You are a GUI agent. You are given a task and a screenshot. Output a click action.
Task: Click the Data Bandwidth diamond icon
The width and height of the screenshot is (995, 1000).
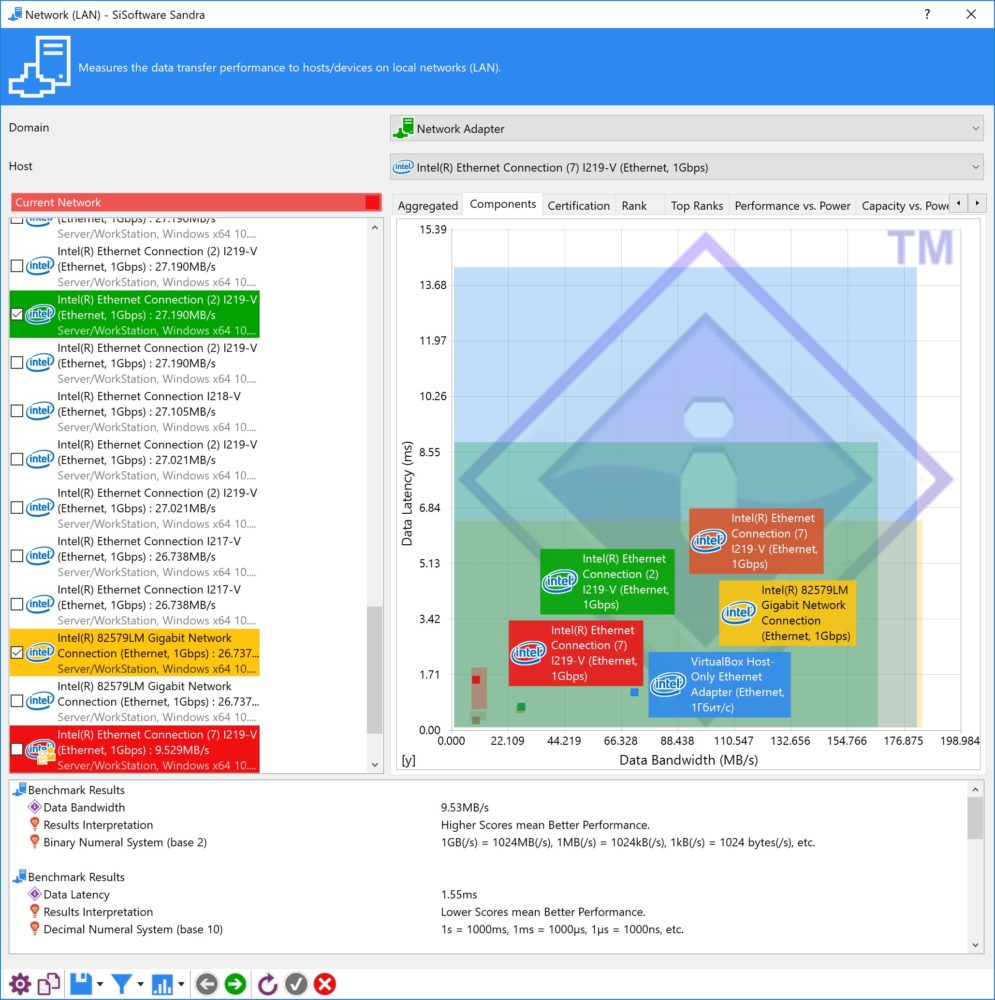click(35, 807)
